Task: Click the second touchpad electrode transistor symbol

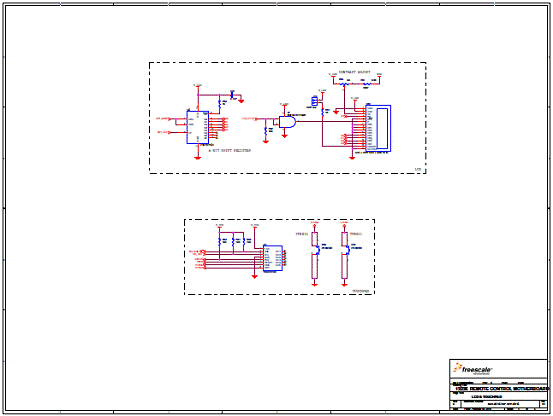Action: 347,250
